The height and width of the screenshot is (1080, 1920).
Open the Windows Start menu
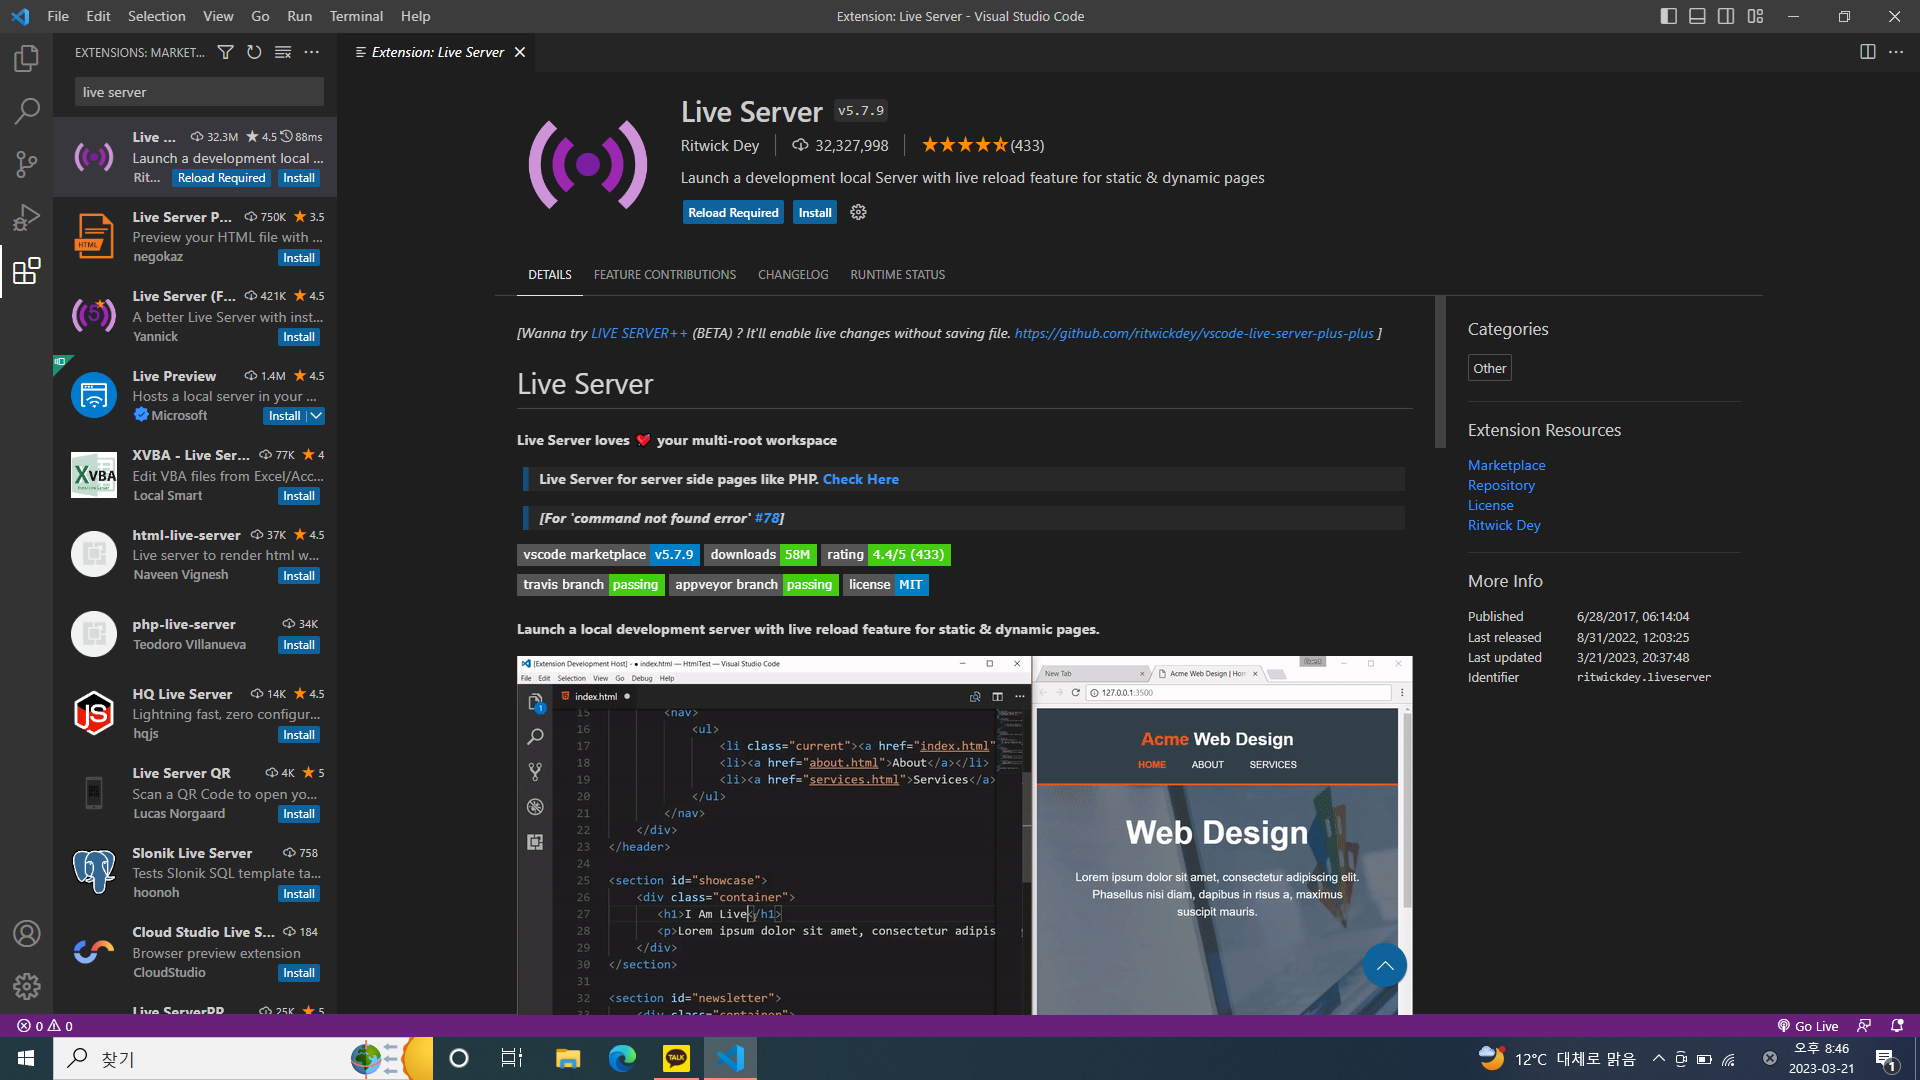click(x=26, y=1058)
